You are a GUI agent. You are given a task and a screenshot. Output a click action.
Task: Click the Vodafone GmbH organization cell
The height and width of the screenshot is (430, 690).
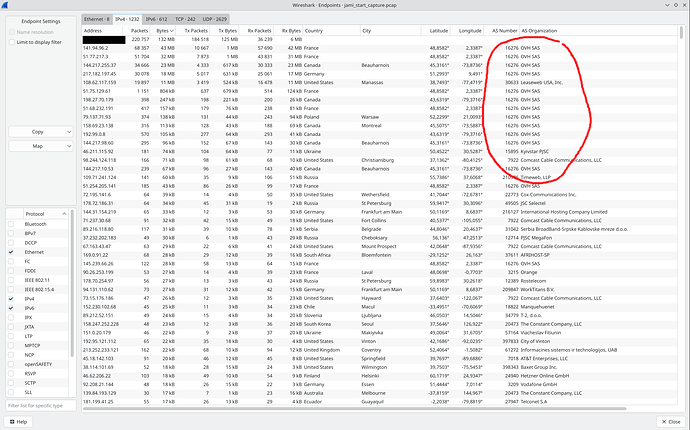coord(539,384)
